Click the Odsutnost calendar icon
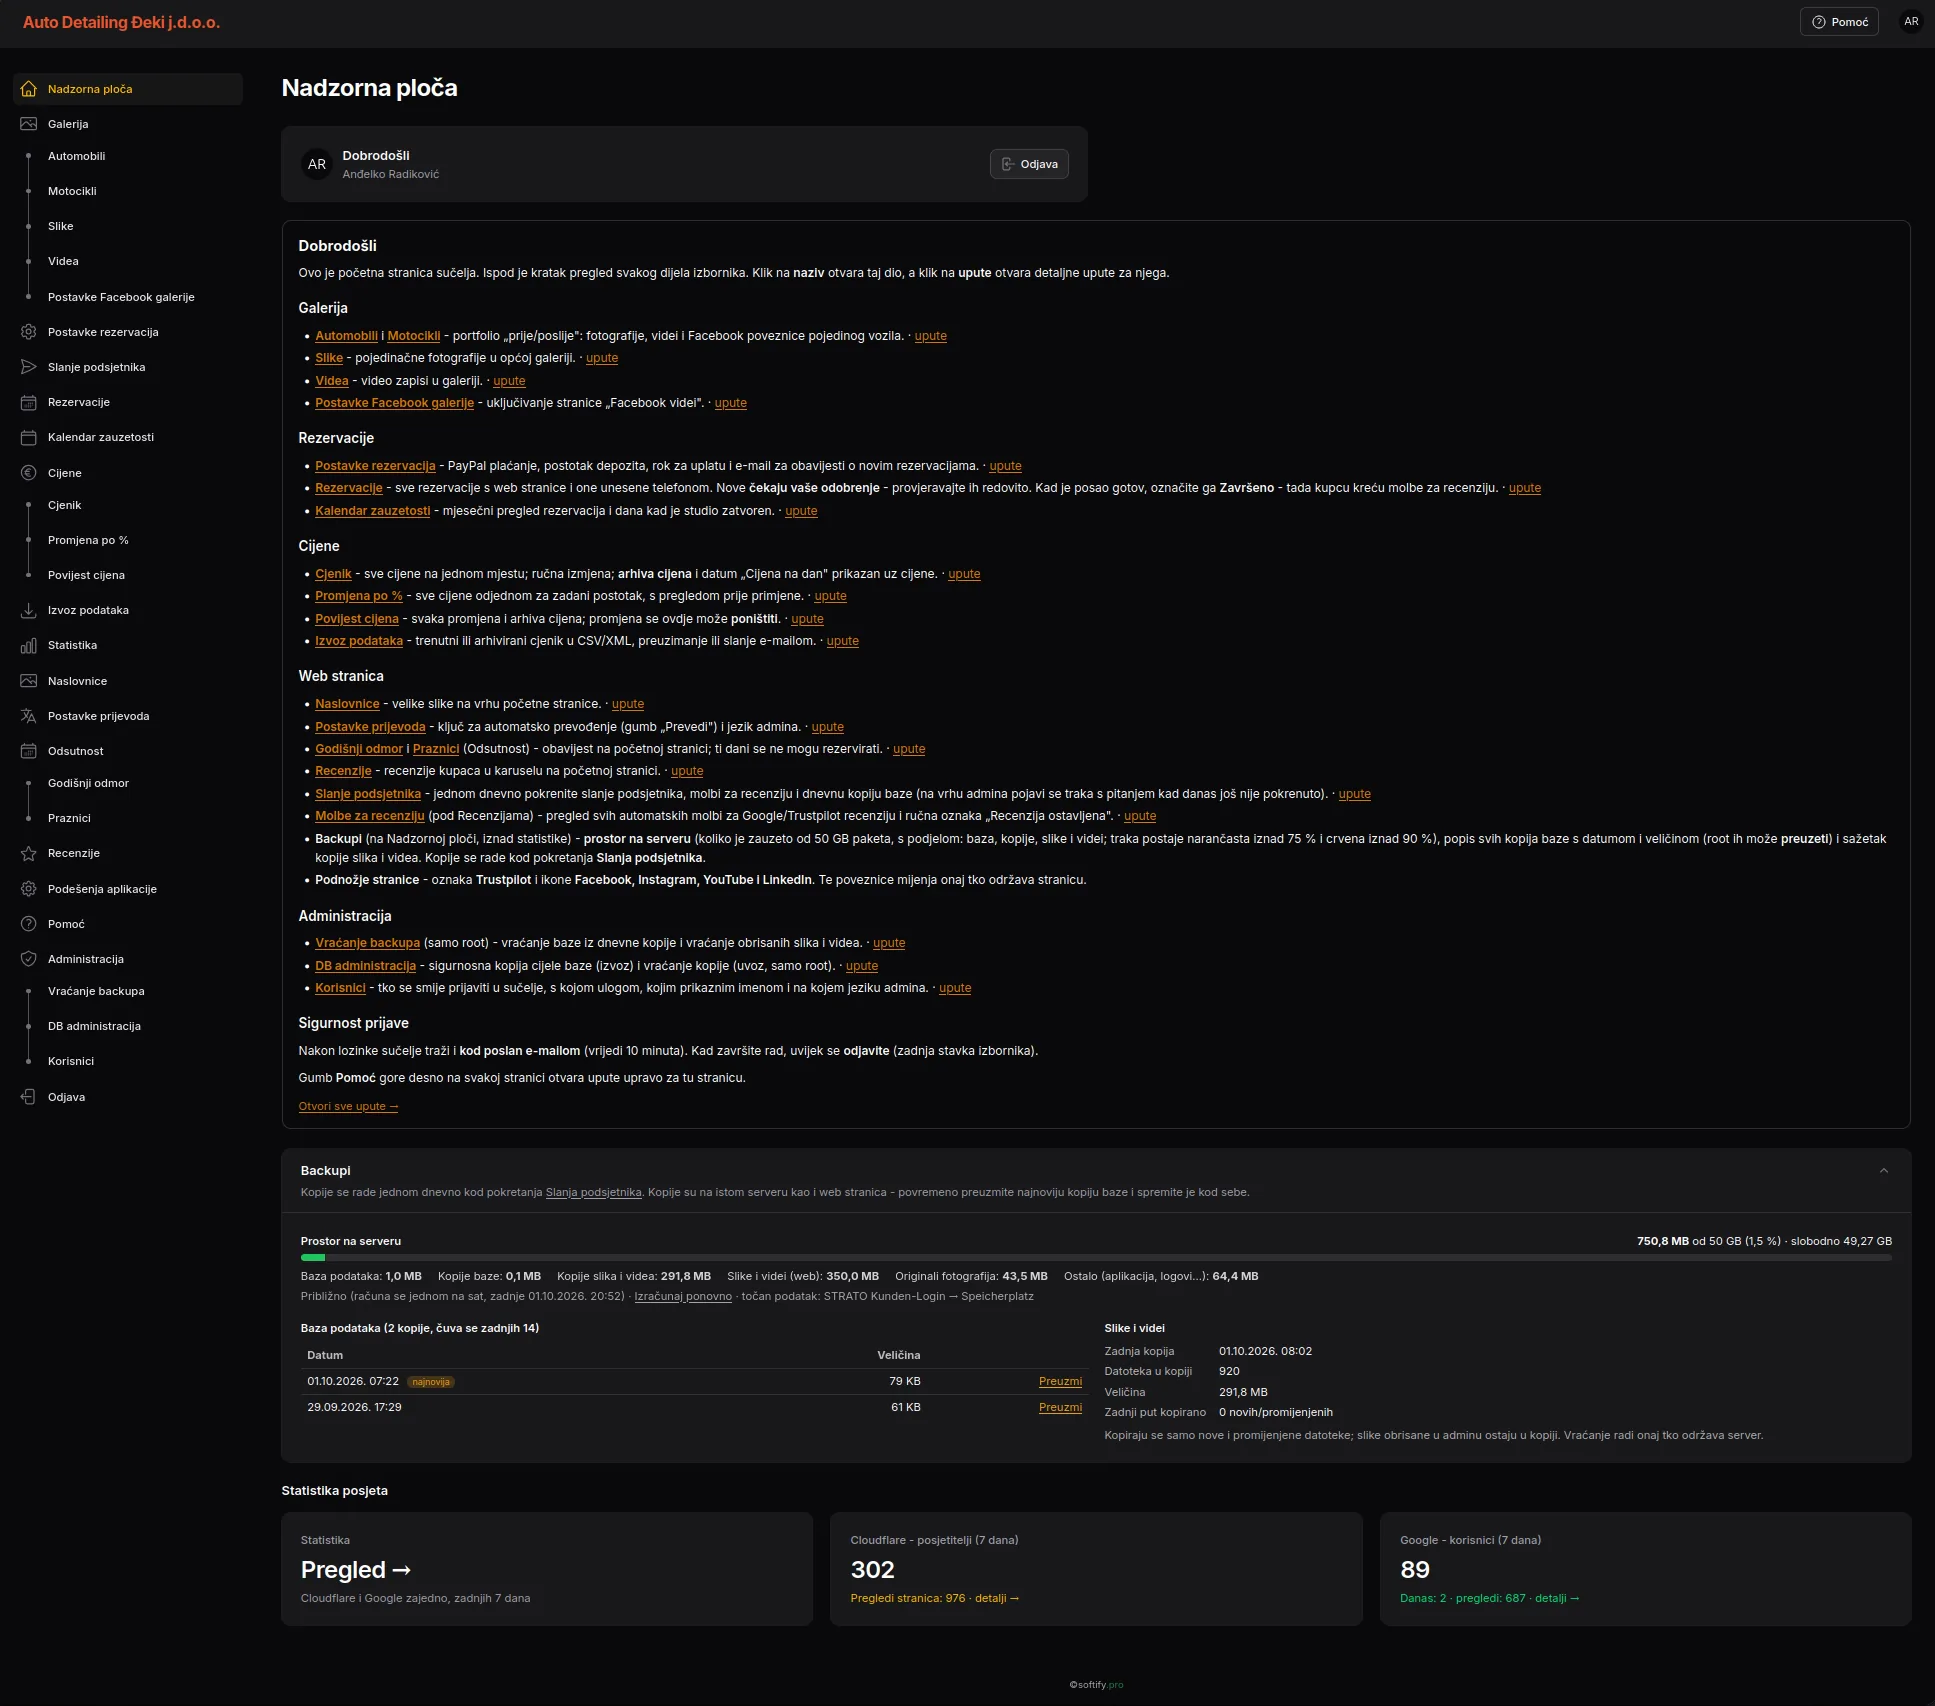Viewport: 1935px width, 1706px height. (x=29, y=751)
